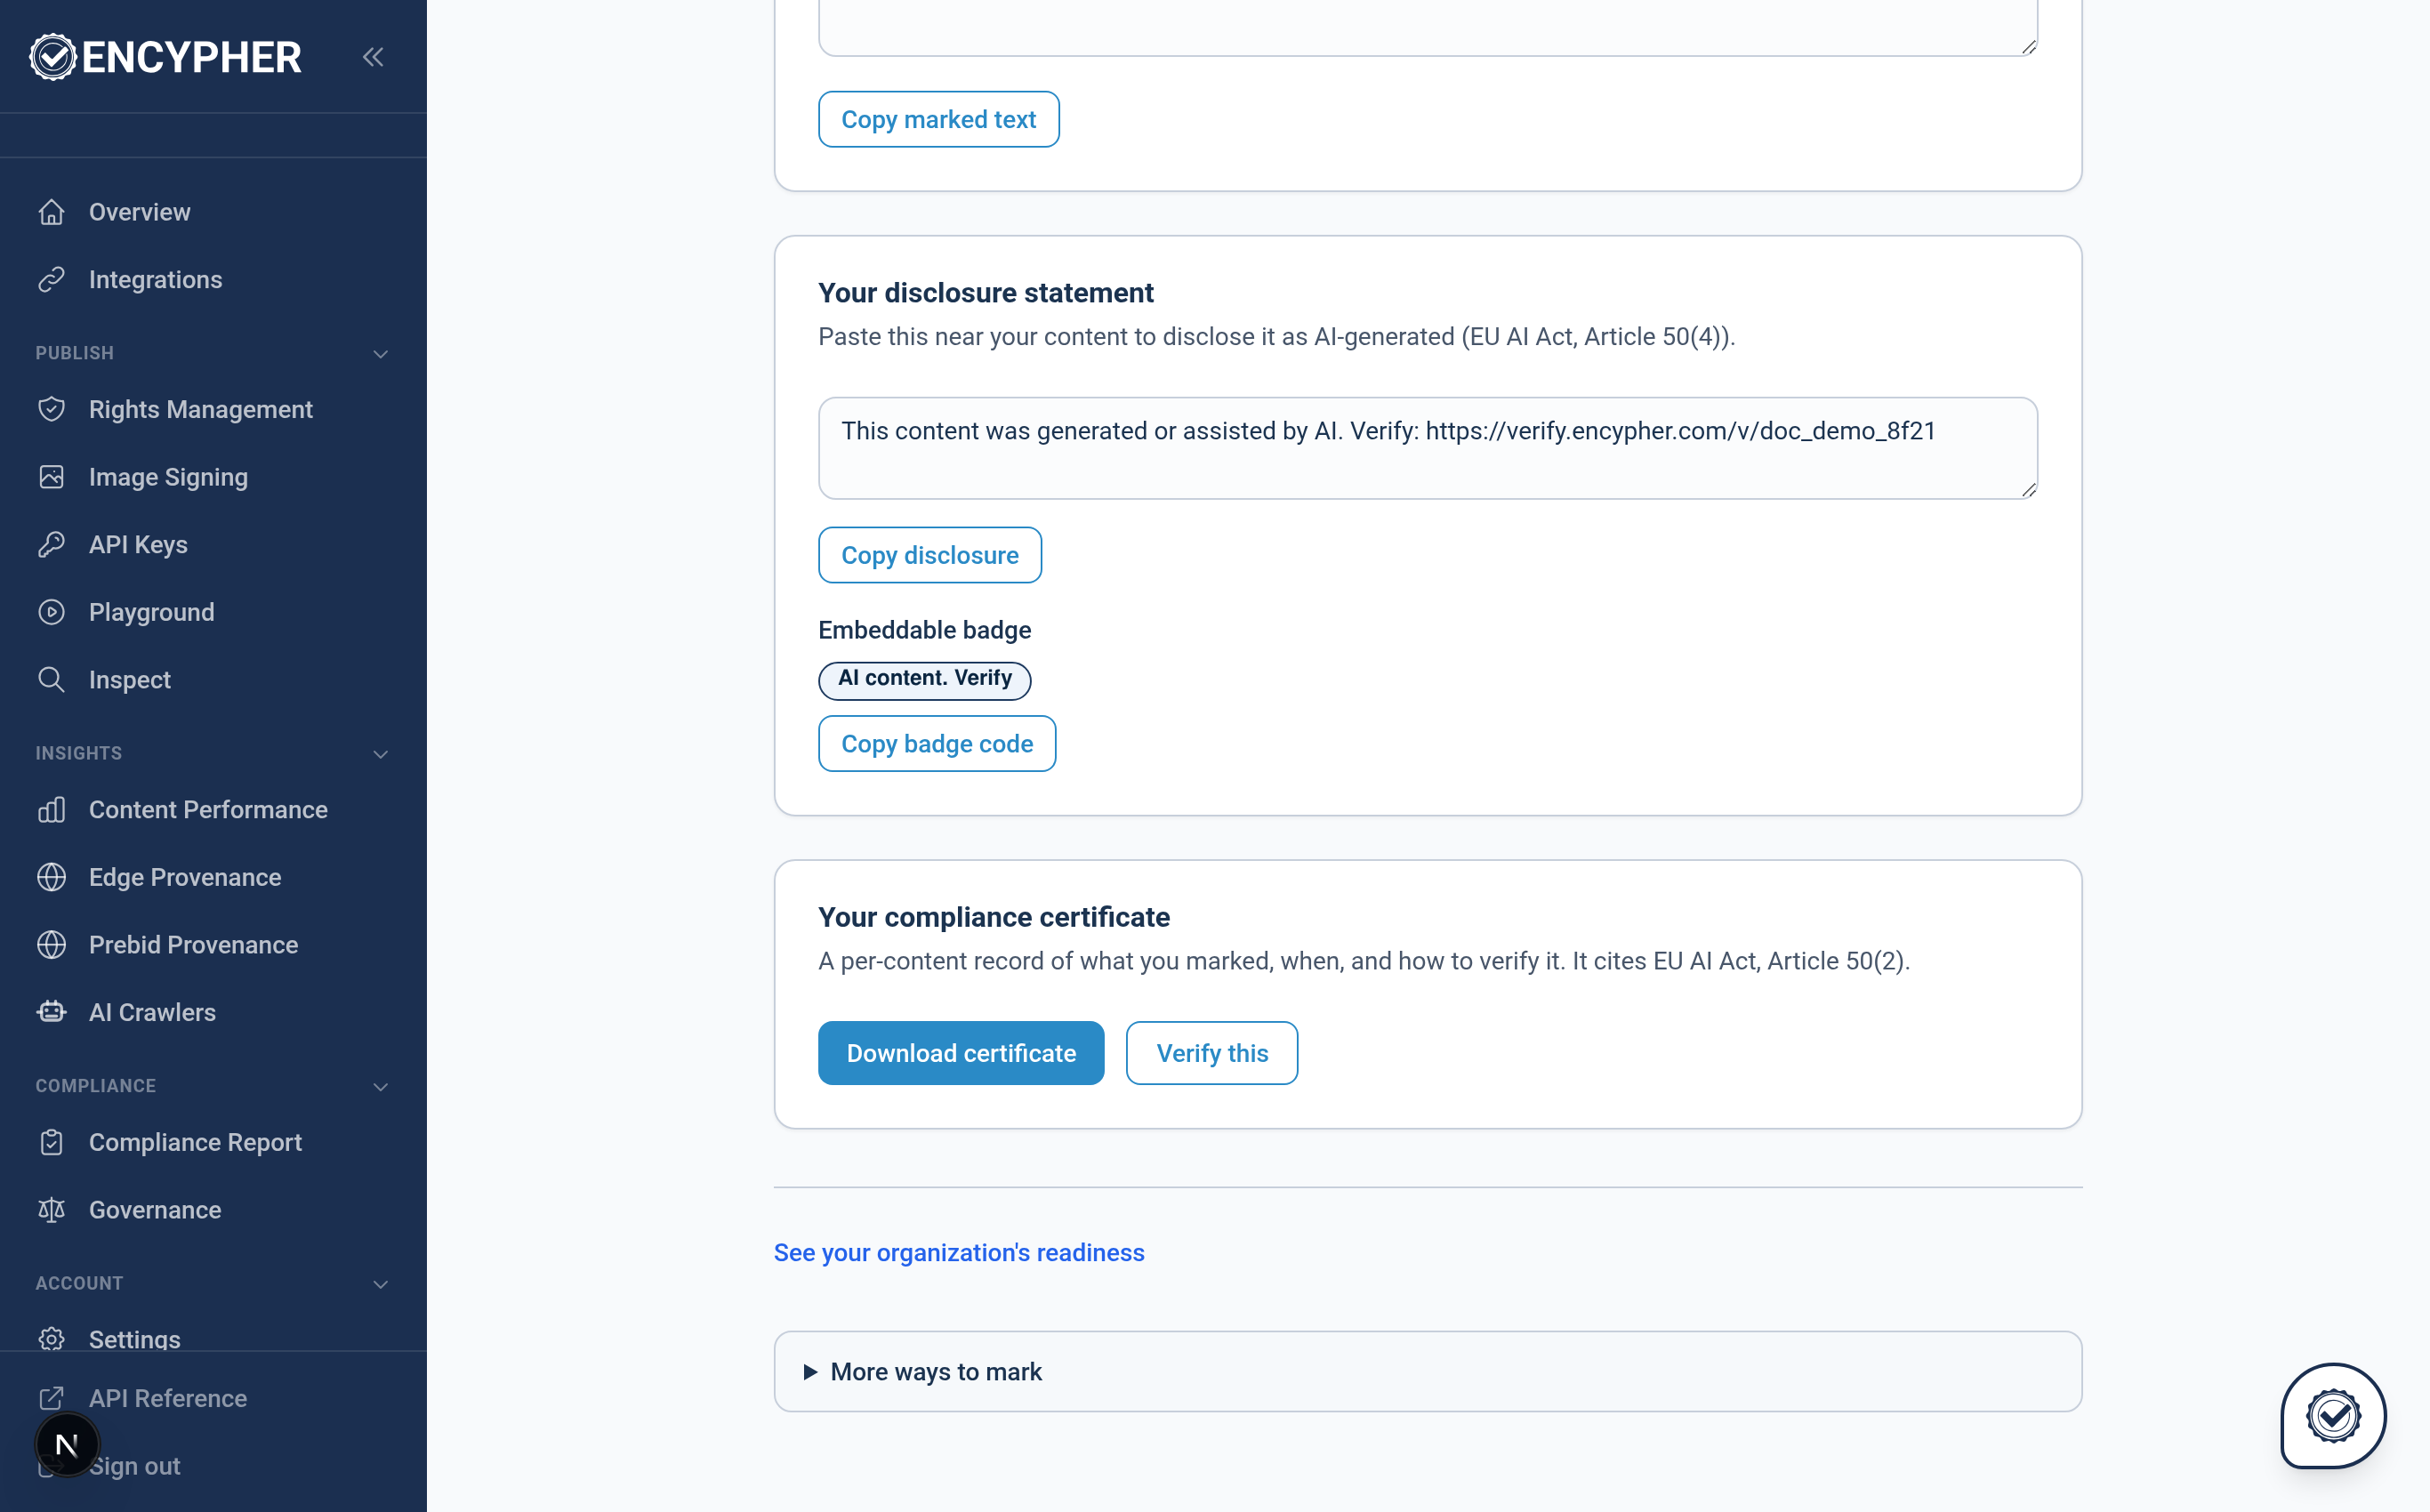Screen dimensions: 2430x1512
Task: Open the Next.js dev tools N badge
Action: pyautogui.click(x=67, y=1445)
